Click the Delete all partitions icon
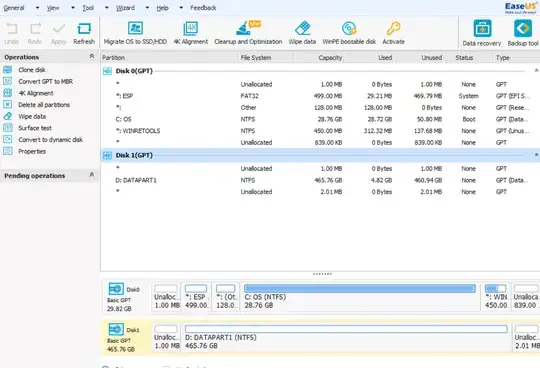This screenshot has height=368, width=540. tap(8, 105)
